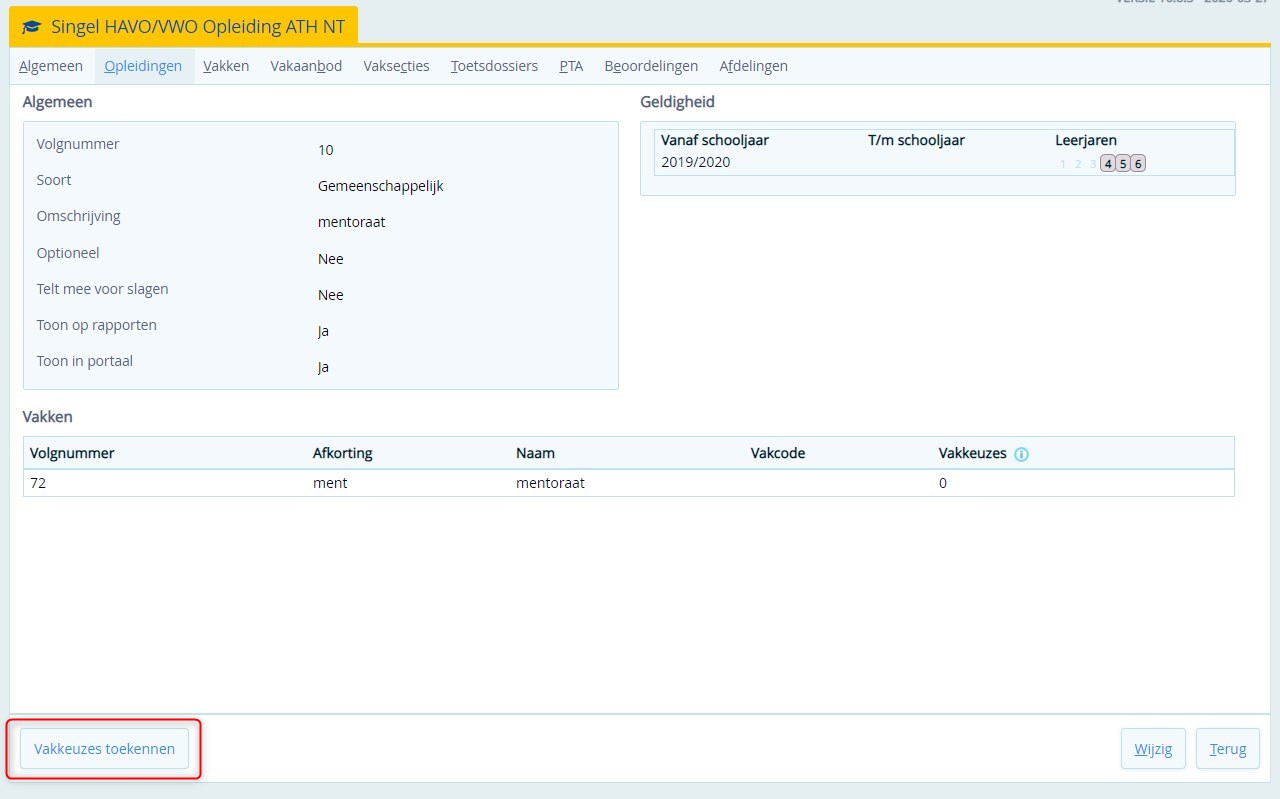Viewport: 1280px width, 799px height.
Task: Click the Vakcode column header
Action: tap(778, 453)
